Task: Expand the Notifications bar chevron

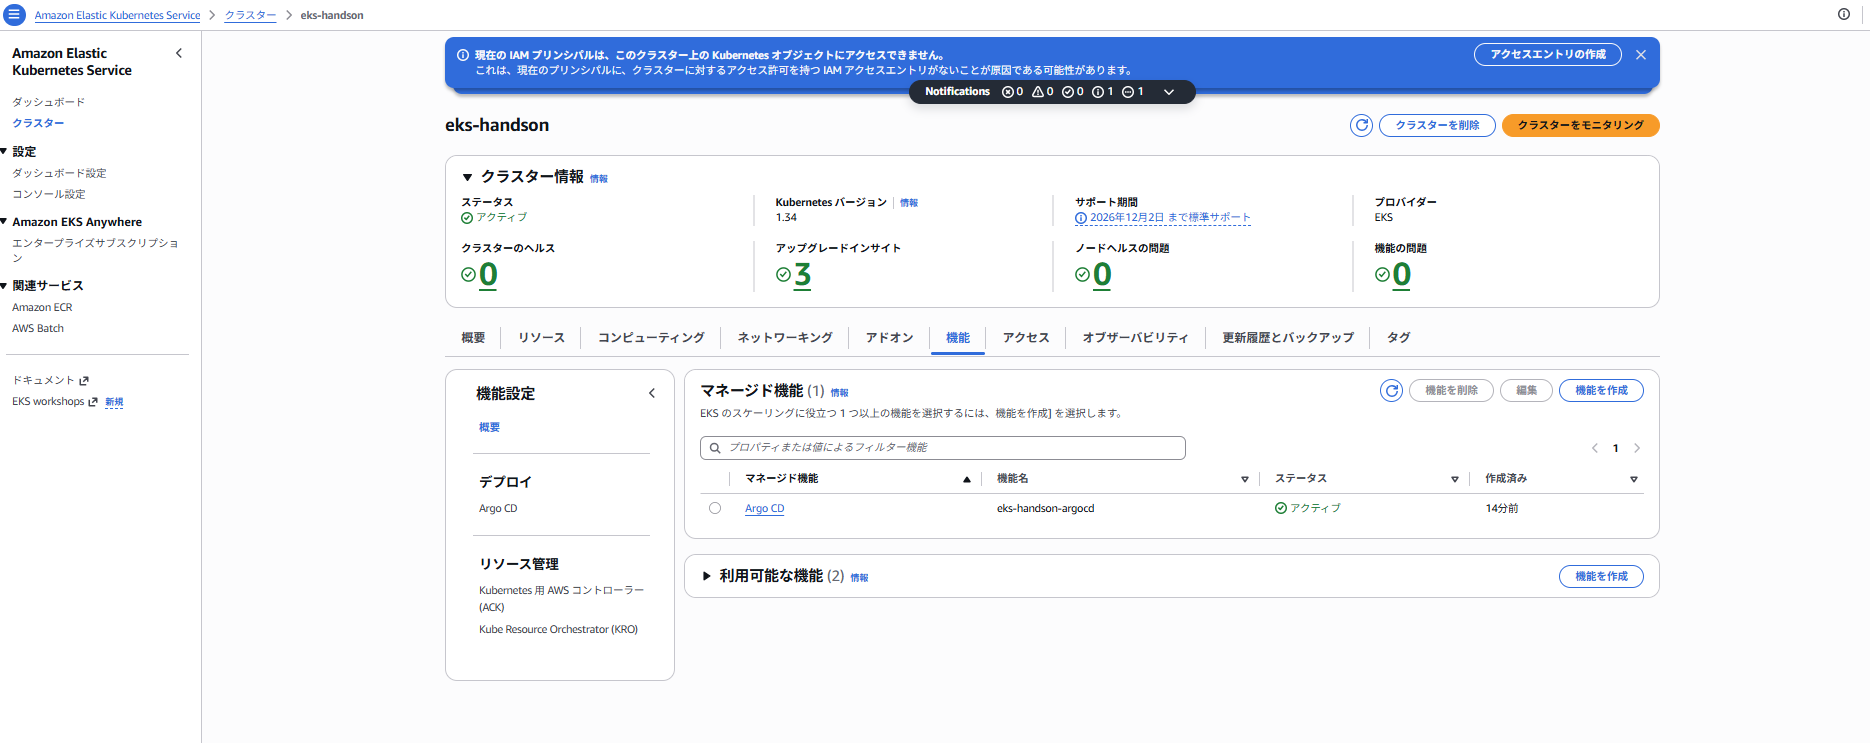Action: [1169, 92]
